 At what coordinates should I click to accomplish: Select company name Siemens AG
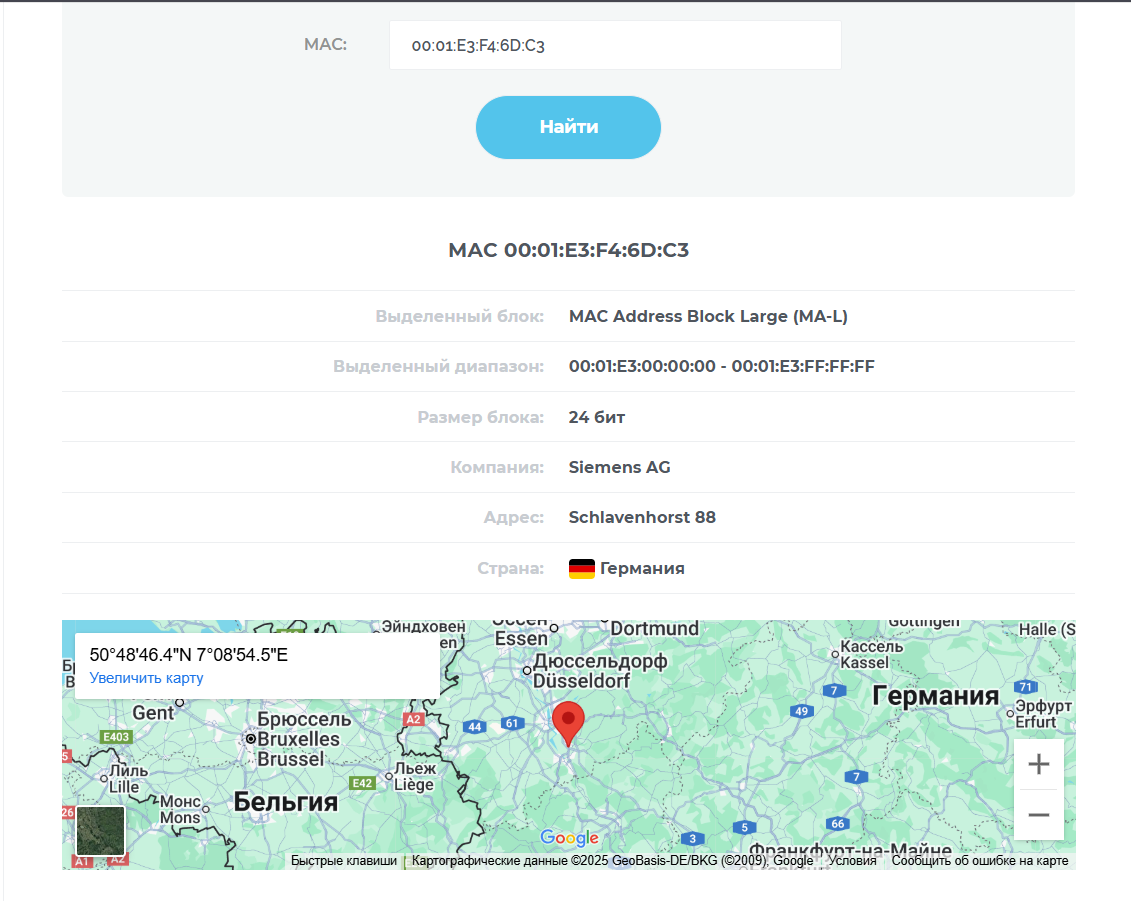click(x=620, y=467)
